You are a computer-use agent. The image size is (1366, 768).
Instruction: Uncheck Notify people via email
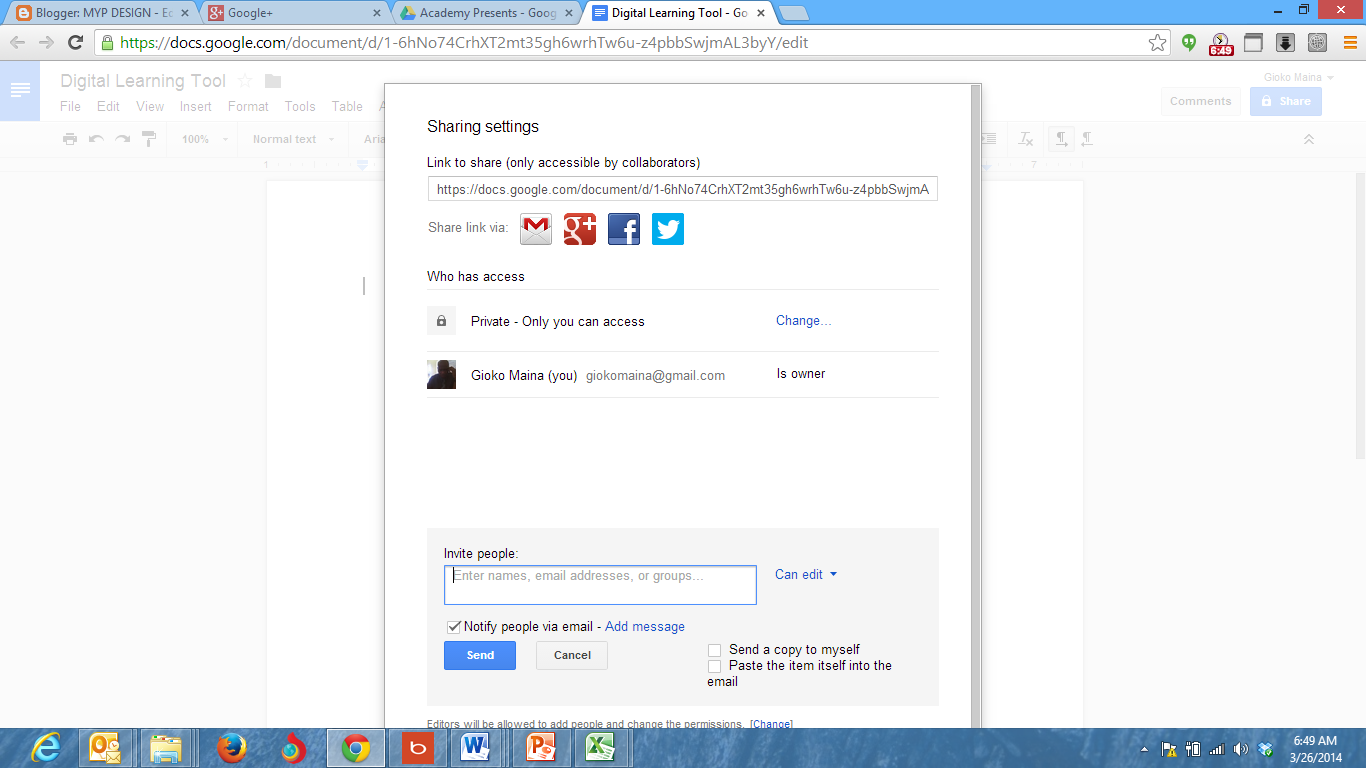tap(454, 627)
